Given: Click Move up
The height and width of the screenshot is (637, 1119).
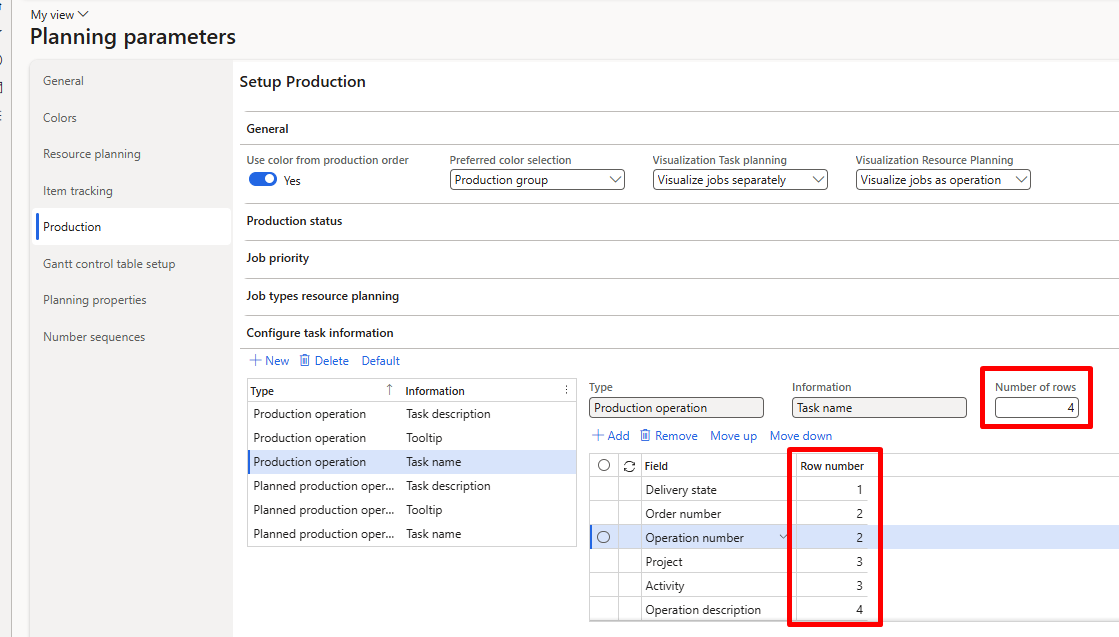Looking at the screenshot, I should coord(733,436).
